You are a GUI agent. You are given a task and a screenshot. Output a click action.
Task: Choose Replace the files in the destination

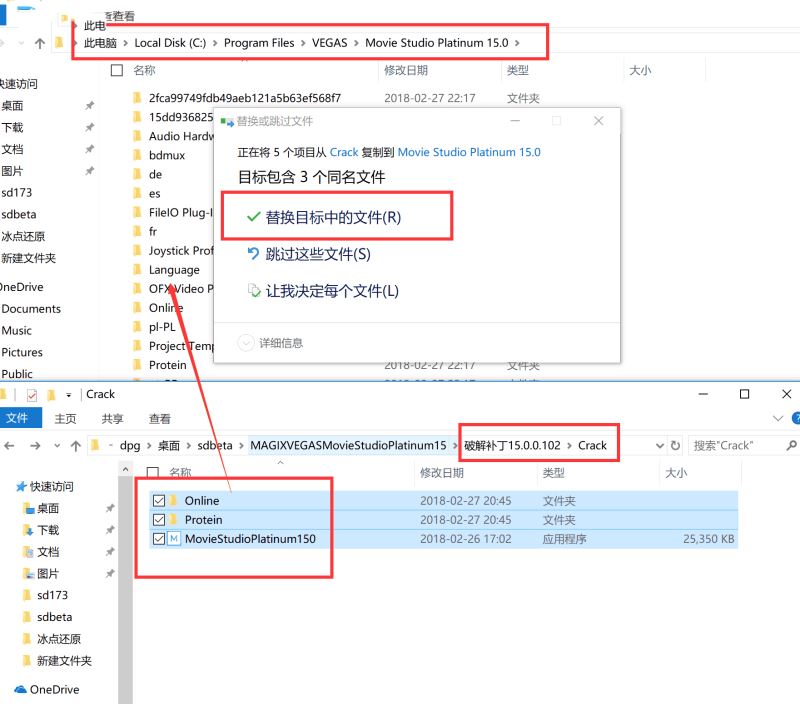324,218
